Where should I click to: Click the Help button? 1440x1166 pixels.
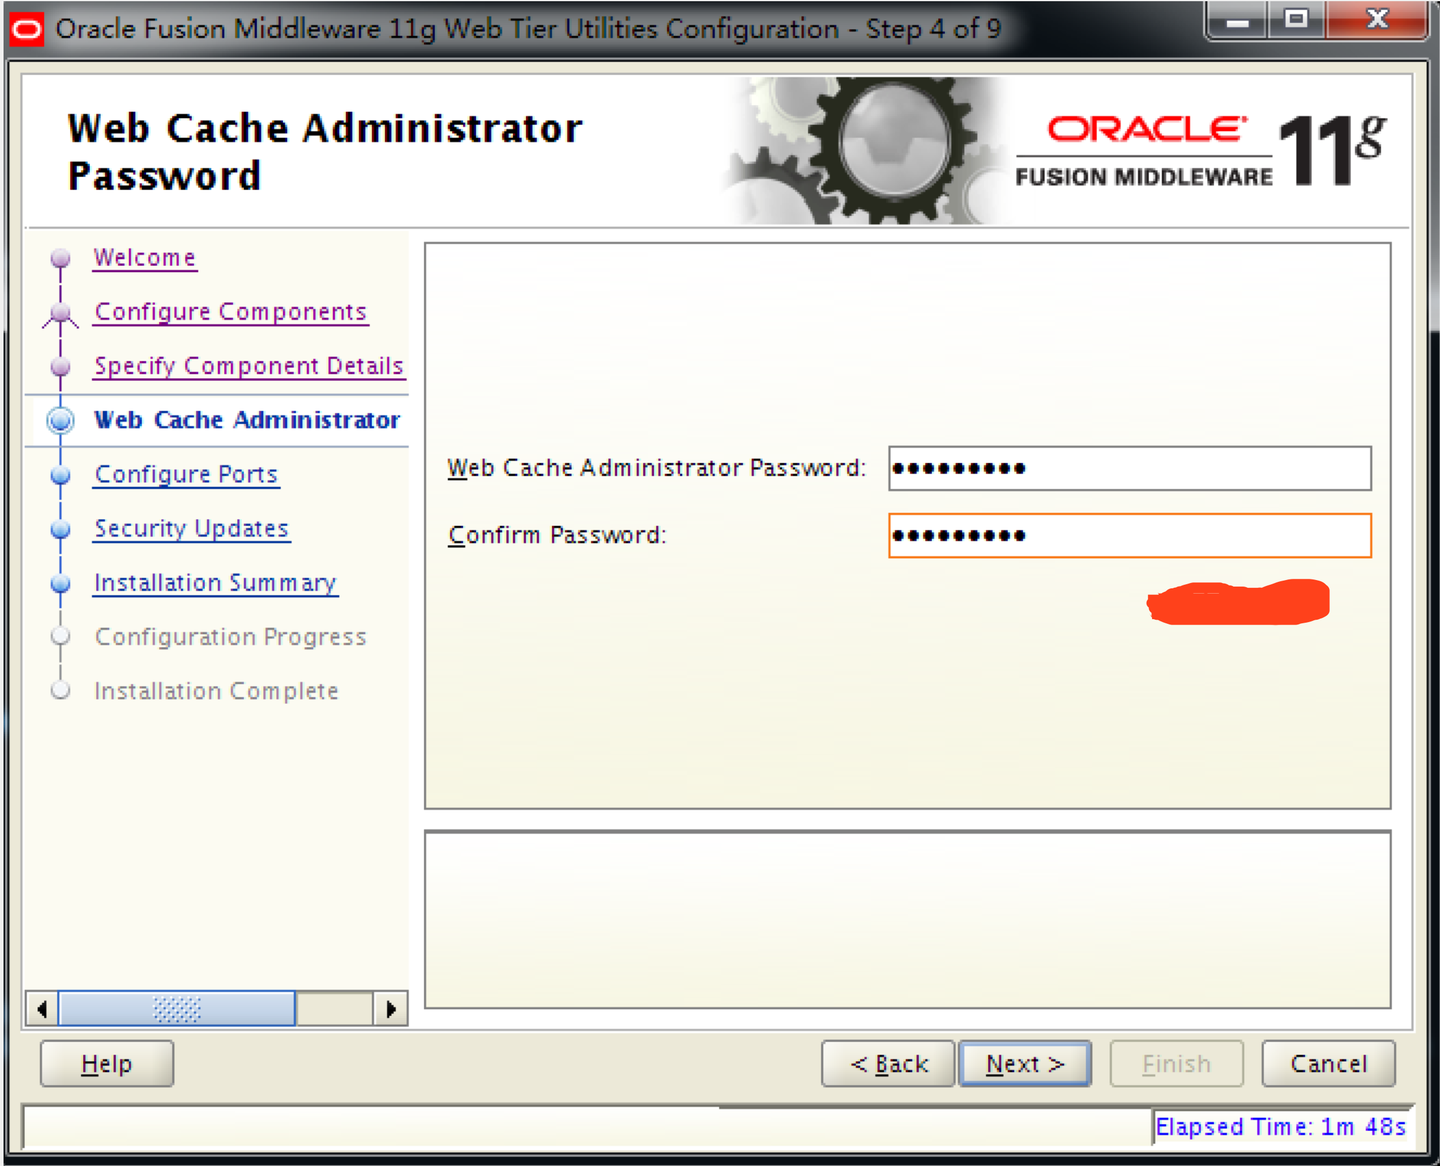107,1064
